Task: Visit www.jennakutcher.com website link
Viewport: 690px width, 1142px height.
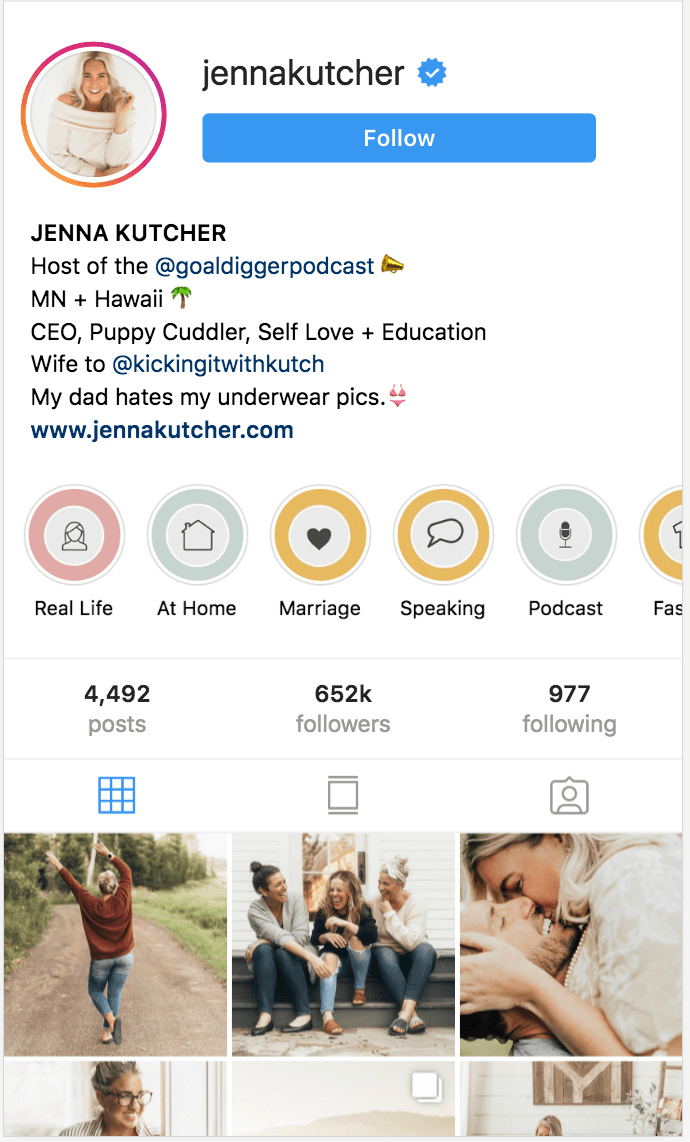Action: point(162,430)
